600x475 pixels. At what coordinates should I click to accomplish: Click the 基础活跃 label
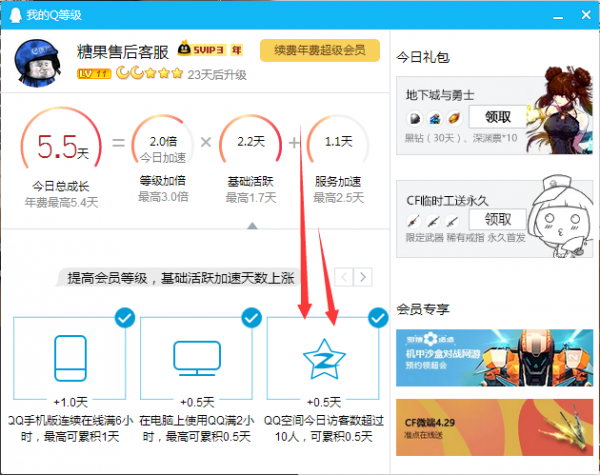tap(251, 181)
